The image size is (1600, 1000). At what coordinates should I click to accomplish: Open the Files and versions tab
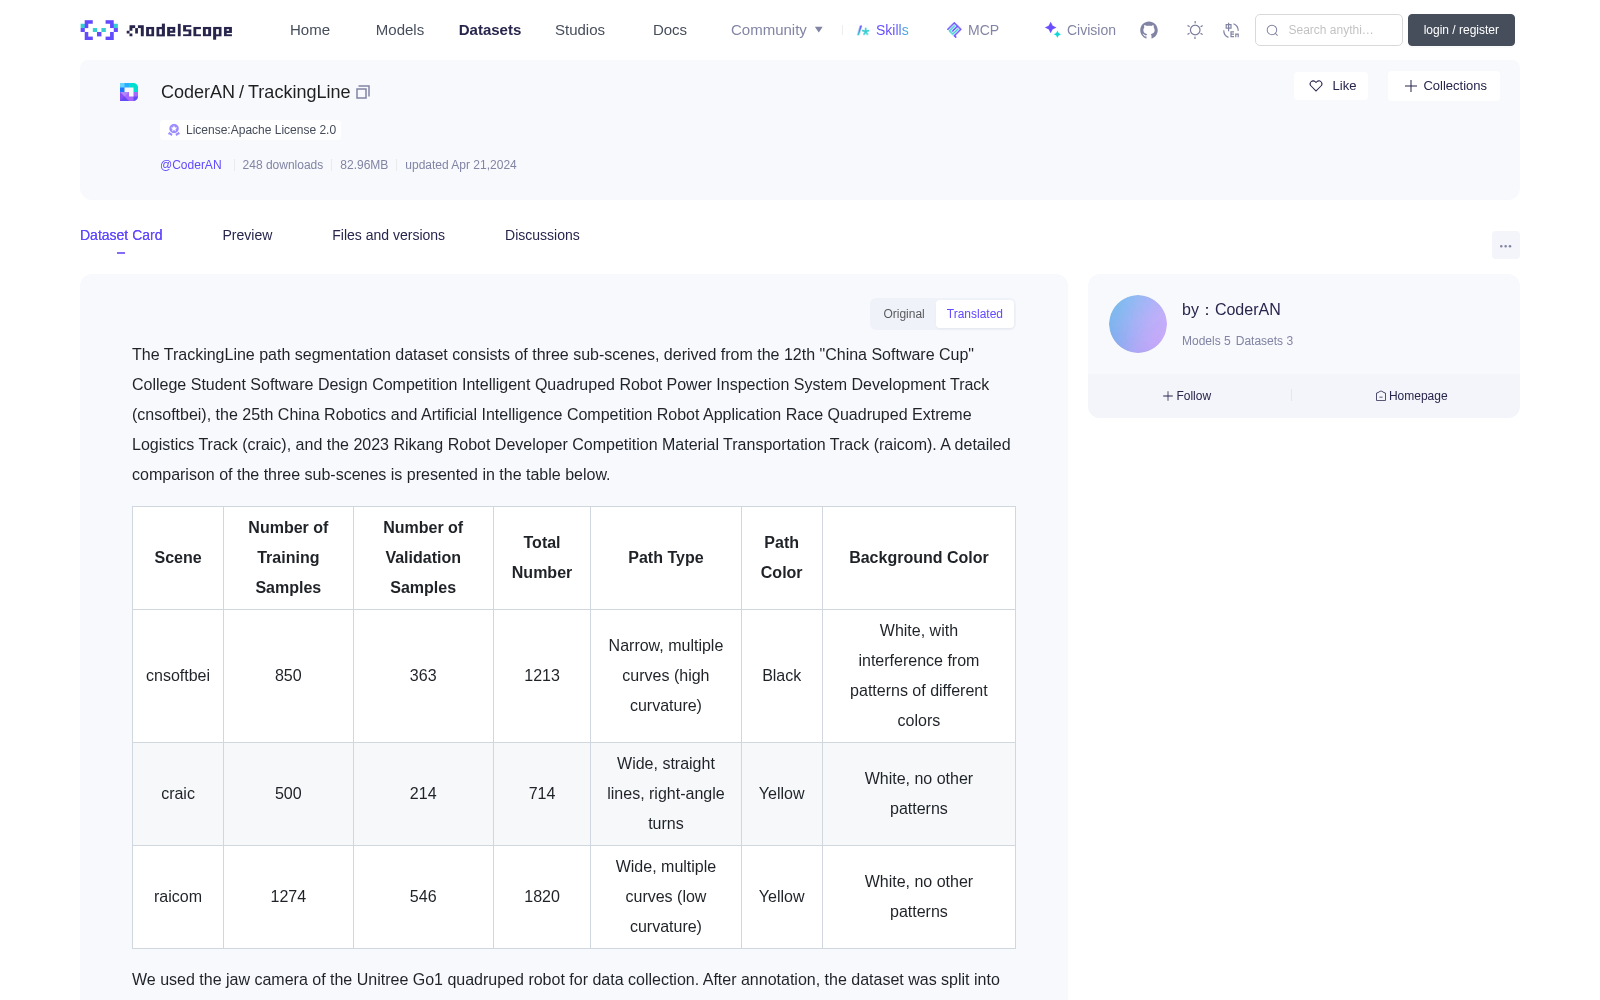click(x=388, y=235)
